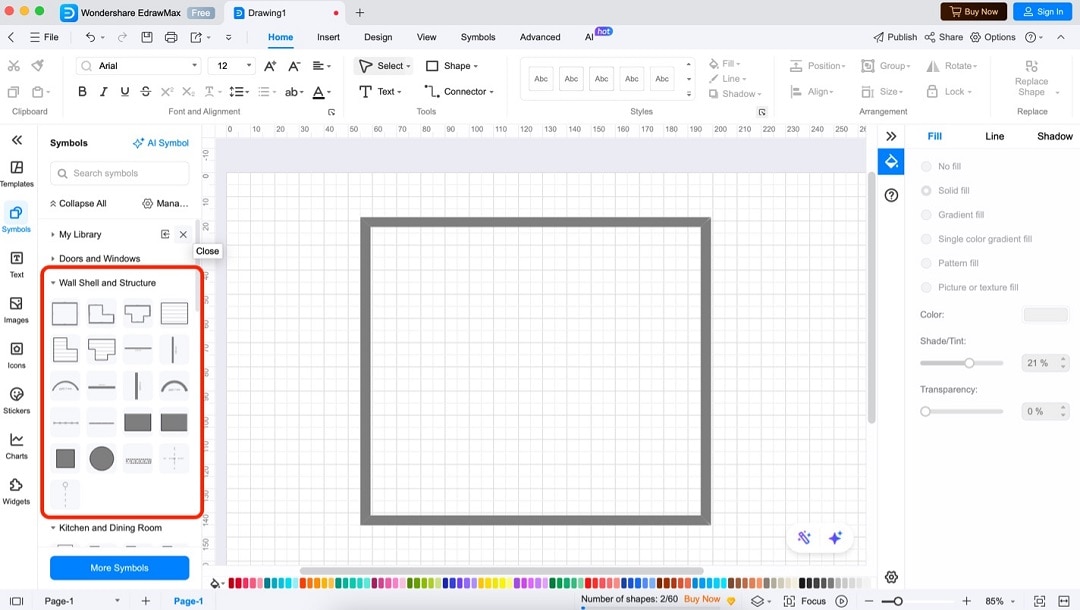Click the AI Symbol link

point(160,143)
